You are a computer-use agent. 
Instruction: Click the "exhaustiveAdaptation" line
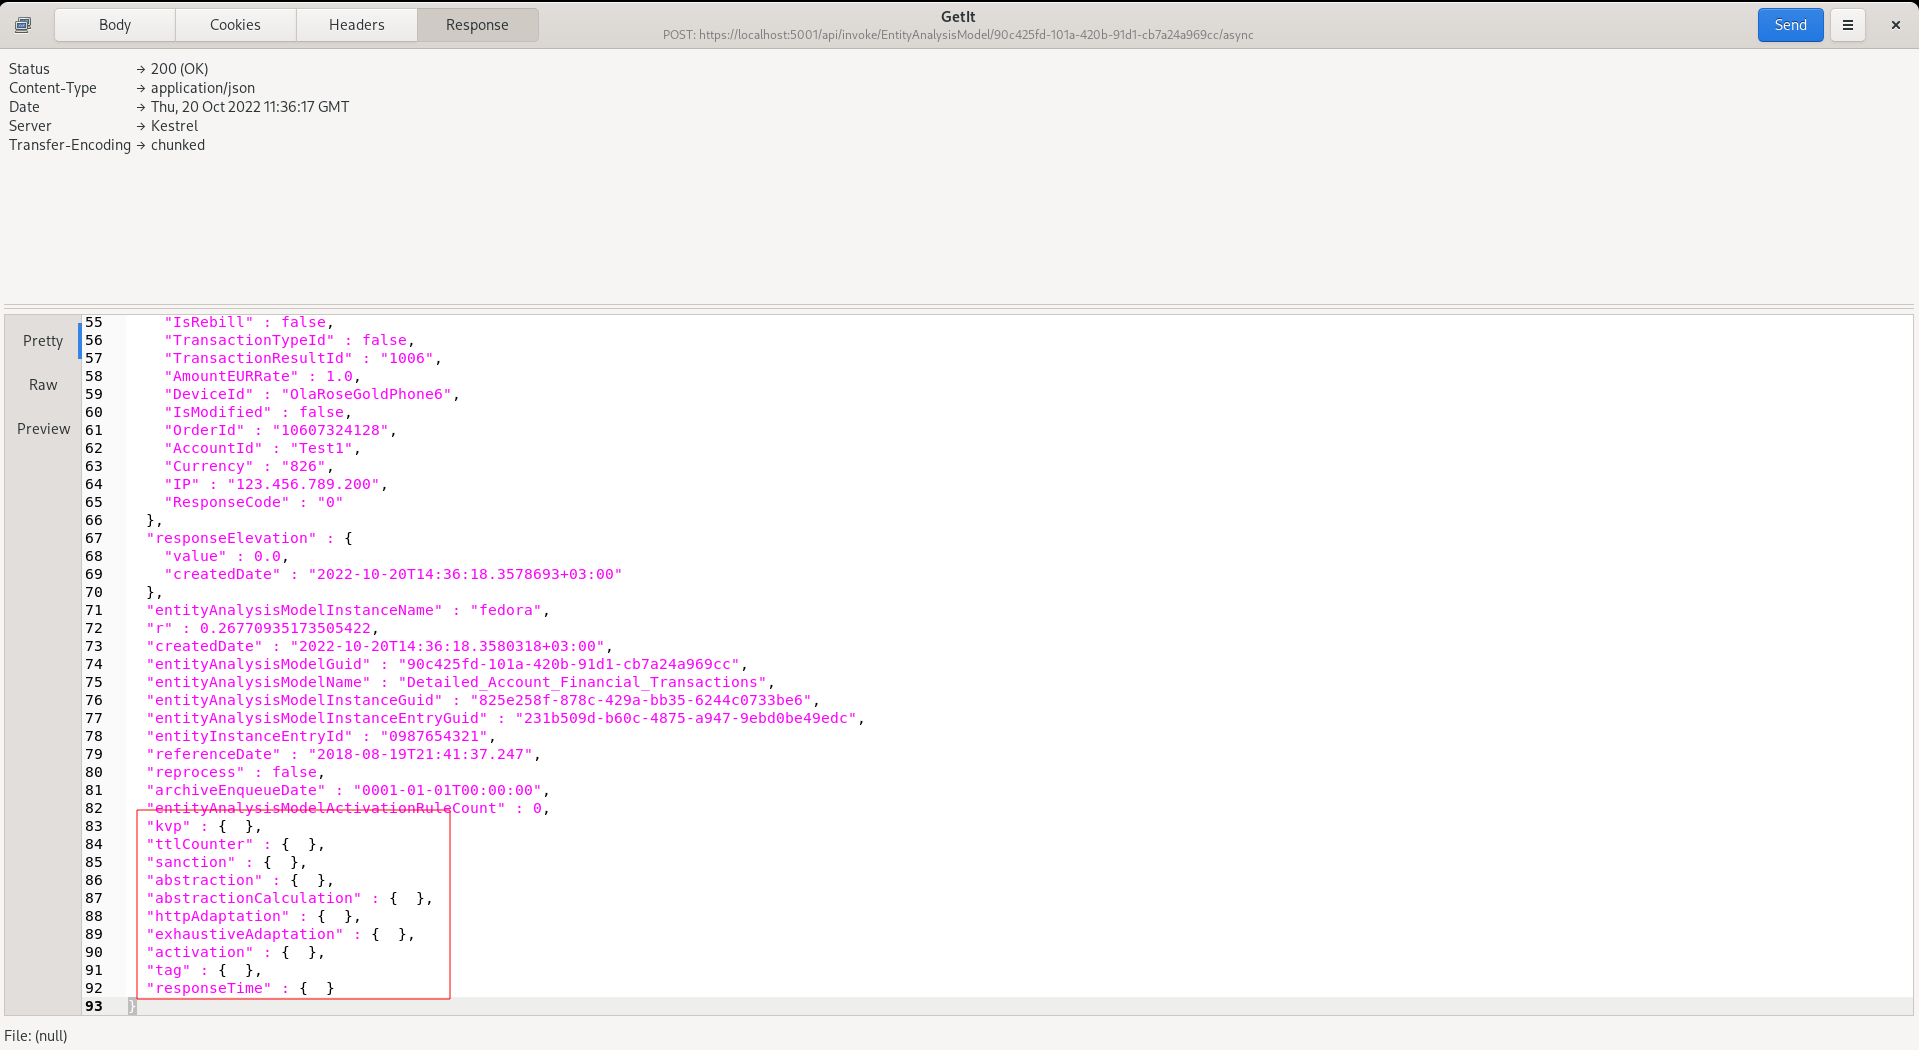click(x=281, y=934)
